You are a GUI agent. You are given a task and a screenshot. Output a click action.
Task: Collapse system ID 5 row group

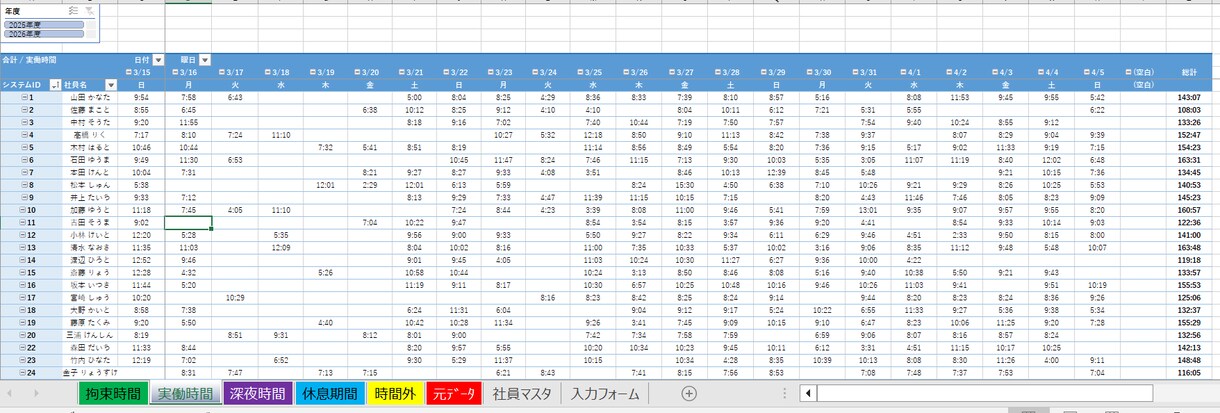point(25,147)
